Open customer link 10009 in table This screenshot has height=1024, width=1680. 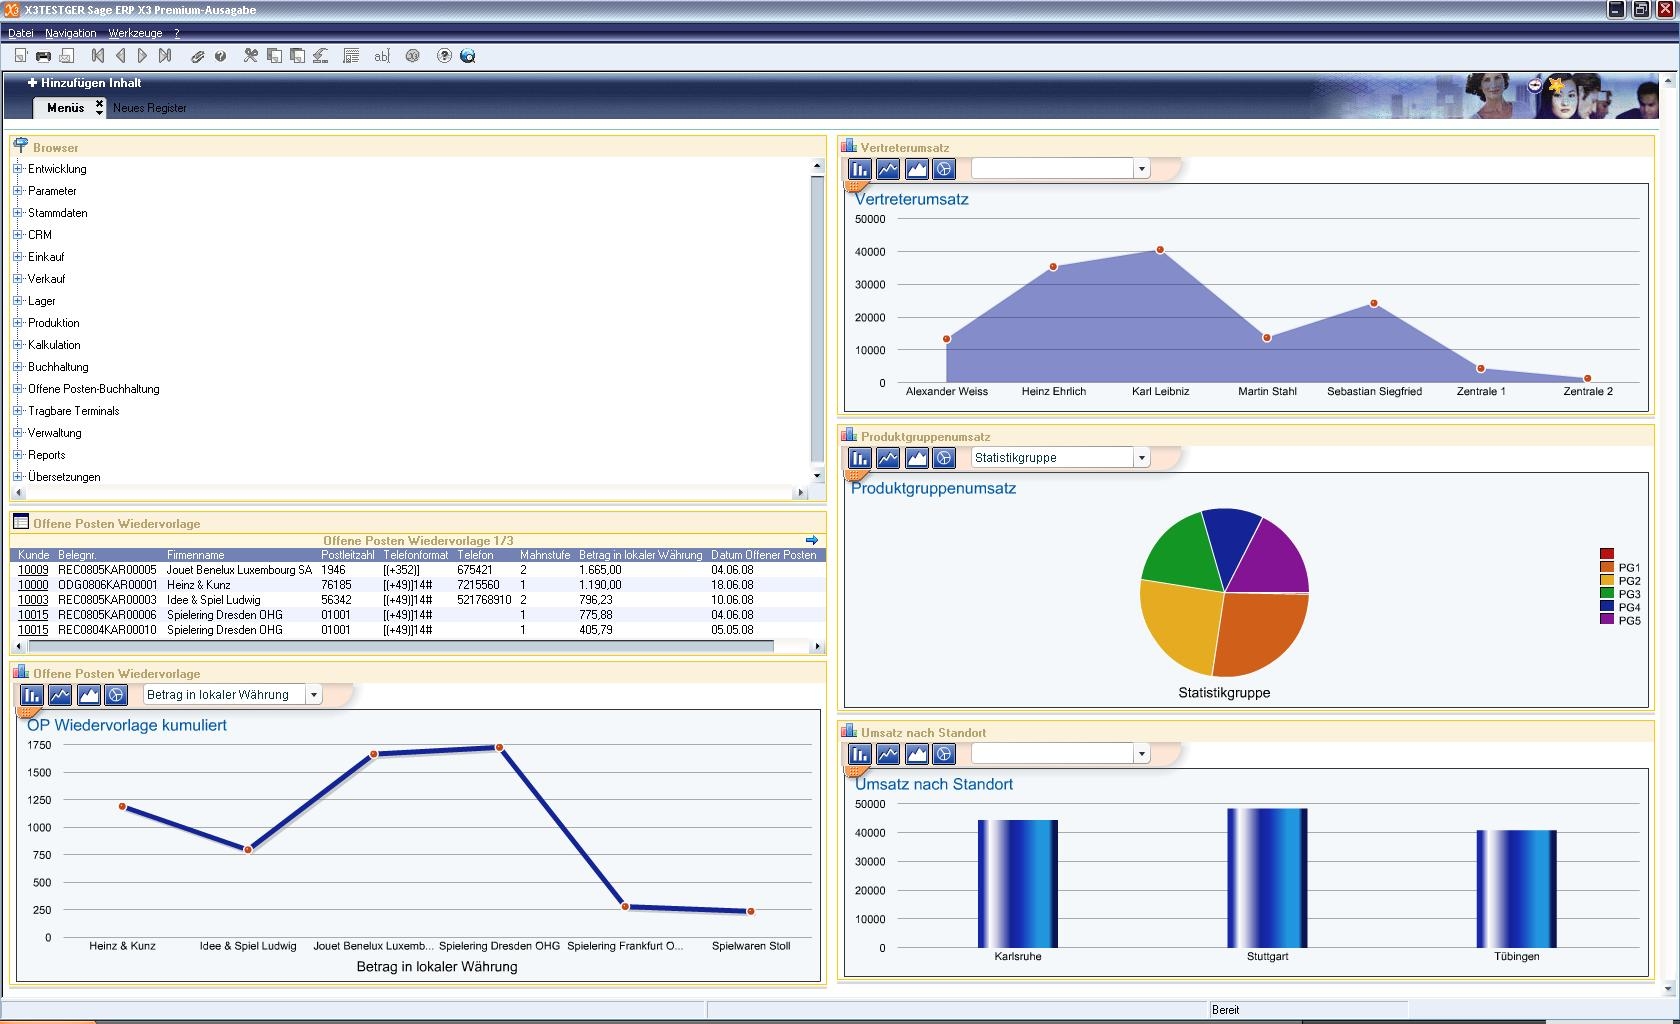point(33,570)
